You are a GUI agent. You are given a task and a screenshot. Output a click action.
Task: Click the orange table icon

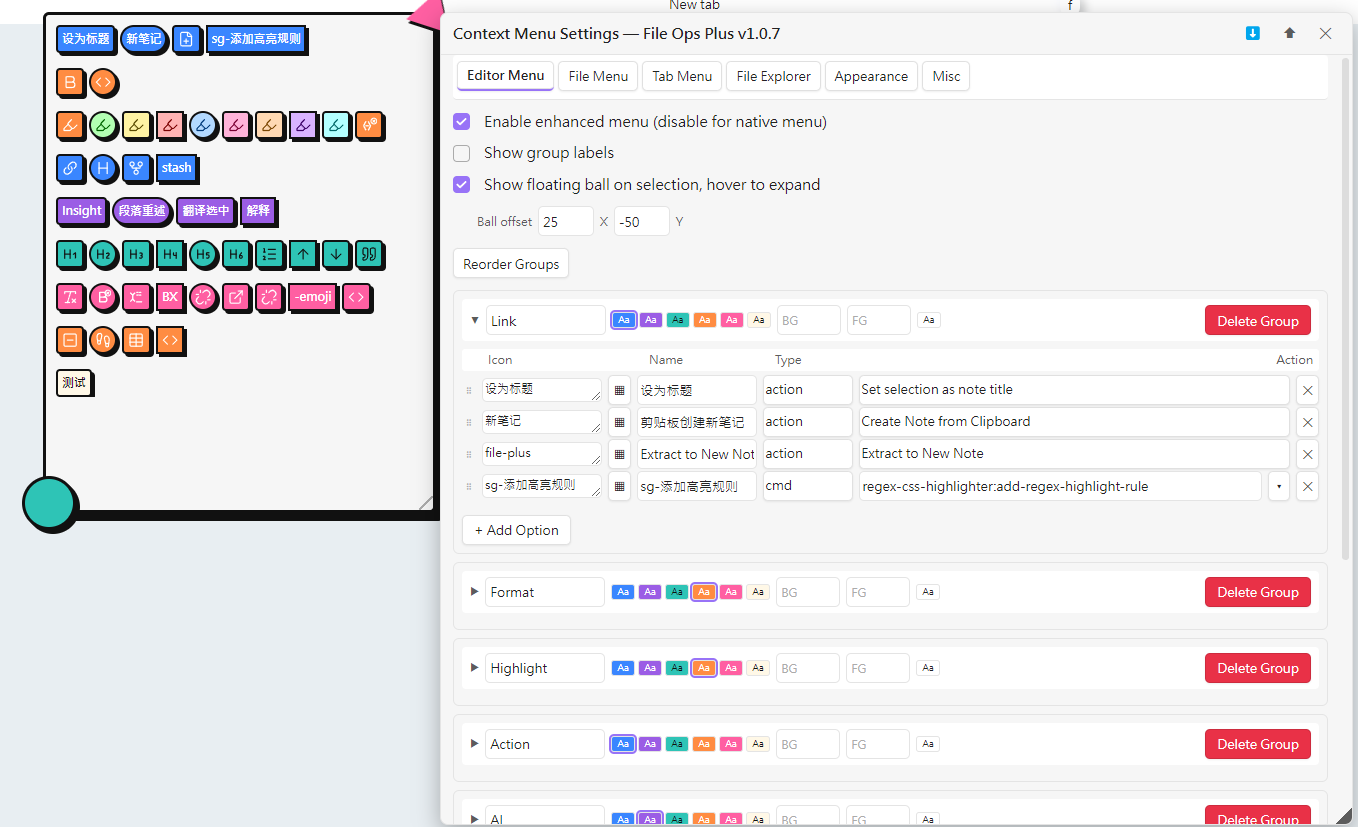(136, 340)
